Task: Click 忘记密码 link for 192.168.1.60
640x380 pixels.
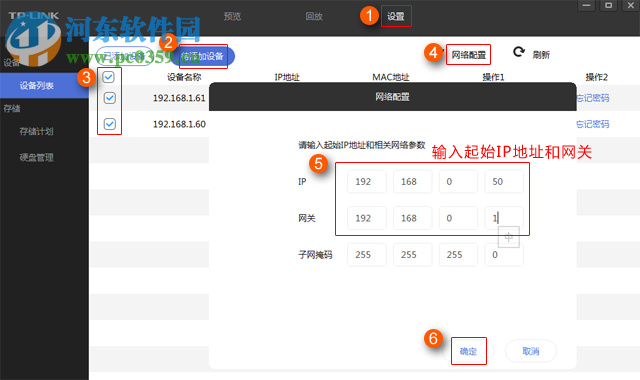Action: 593,124
